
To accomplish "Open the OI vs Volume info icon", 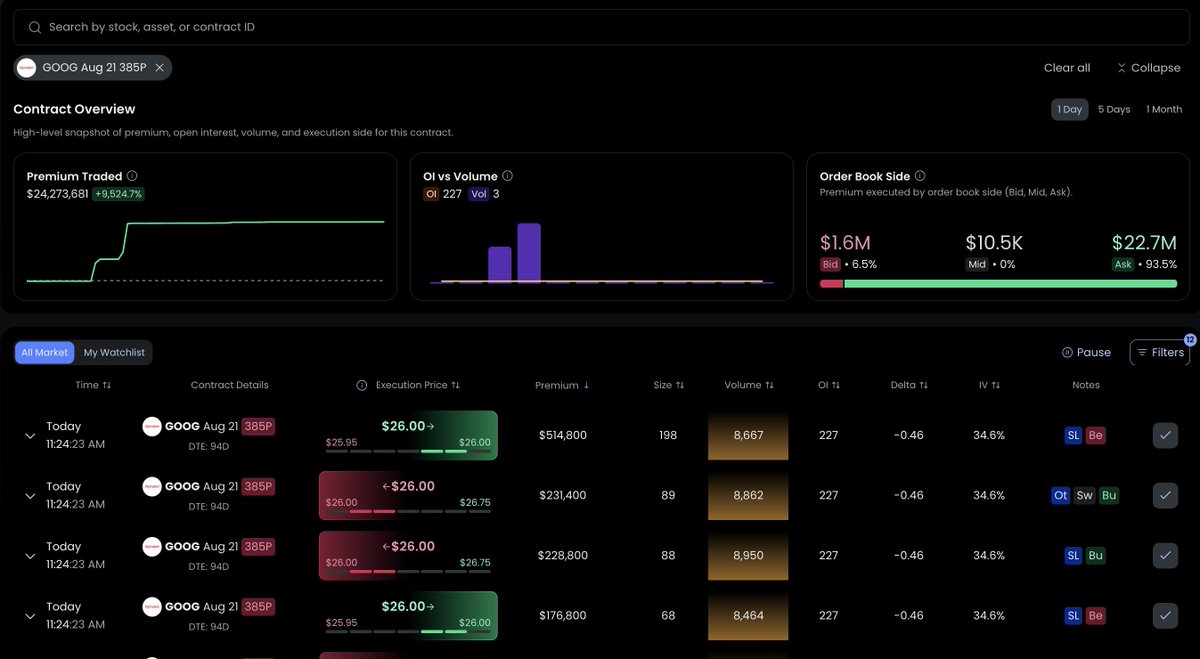I will point(507,176).
